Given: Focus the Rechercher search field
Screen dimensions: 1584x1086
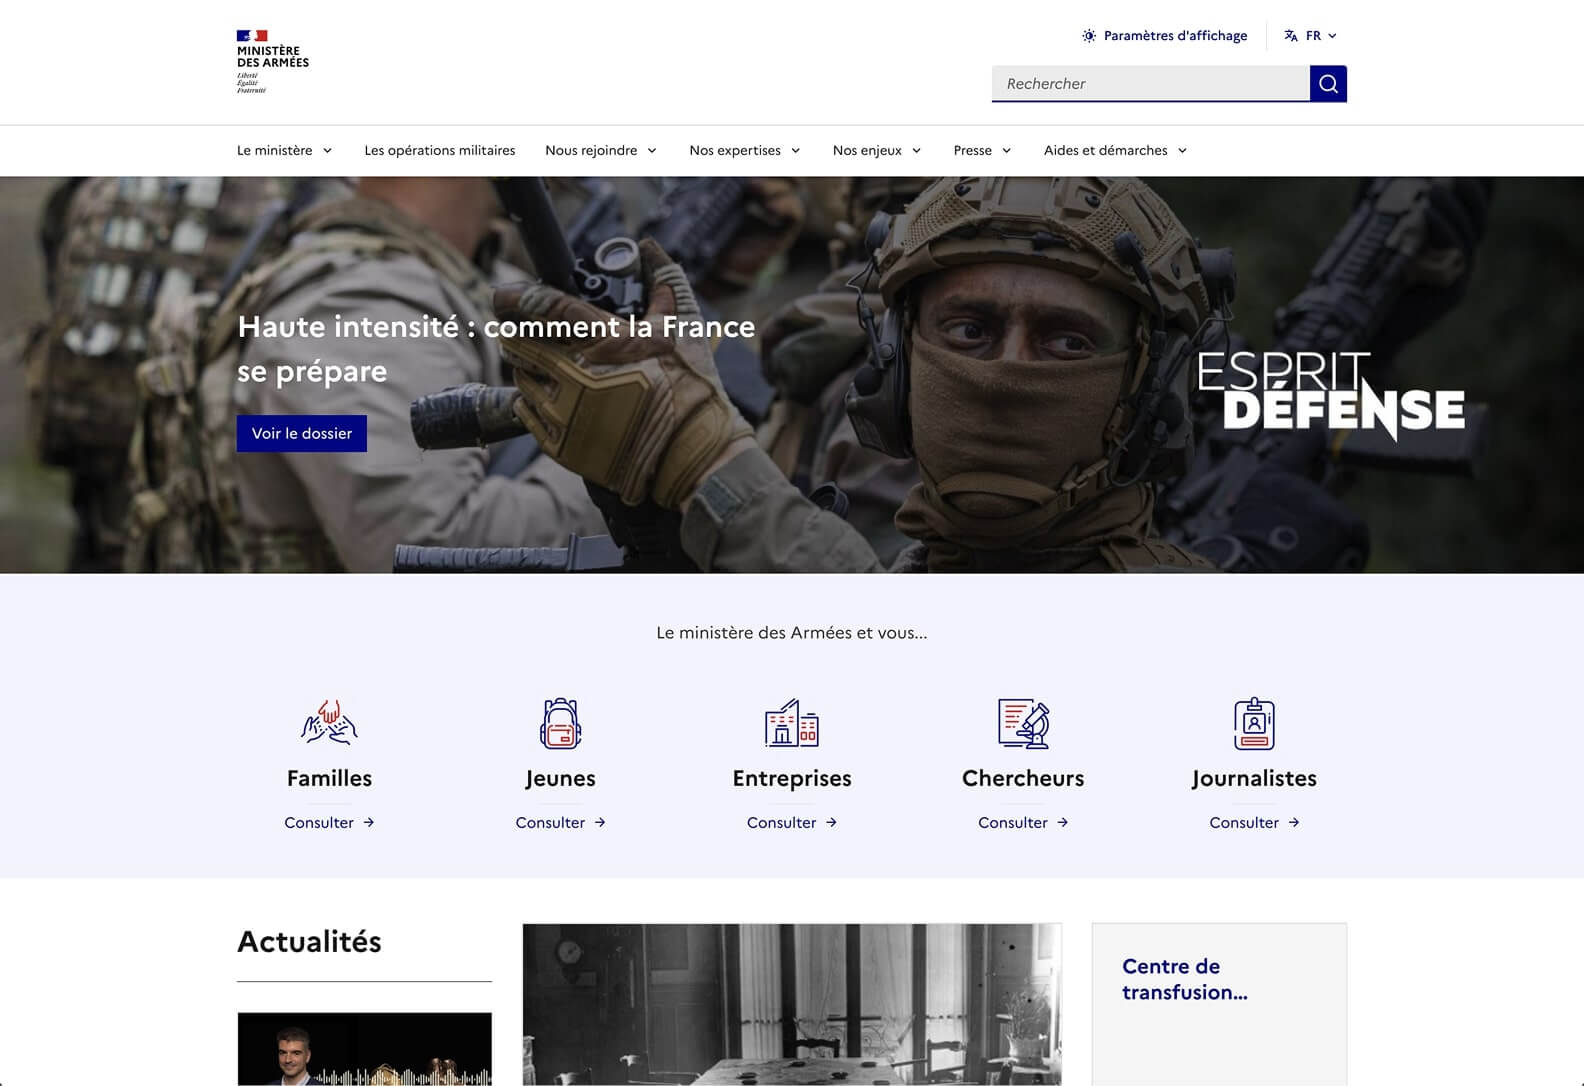Looking at the screenshot, I should 1150,84.
